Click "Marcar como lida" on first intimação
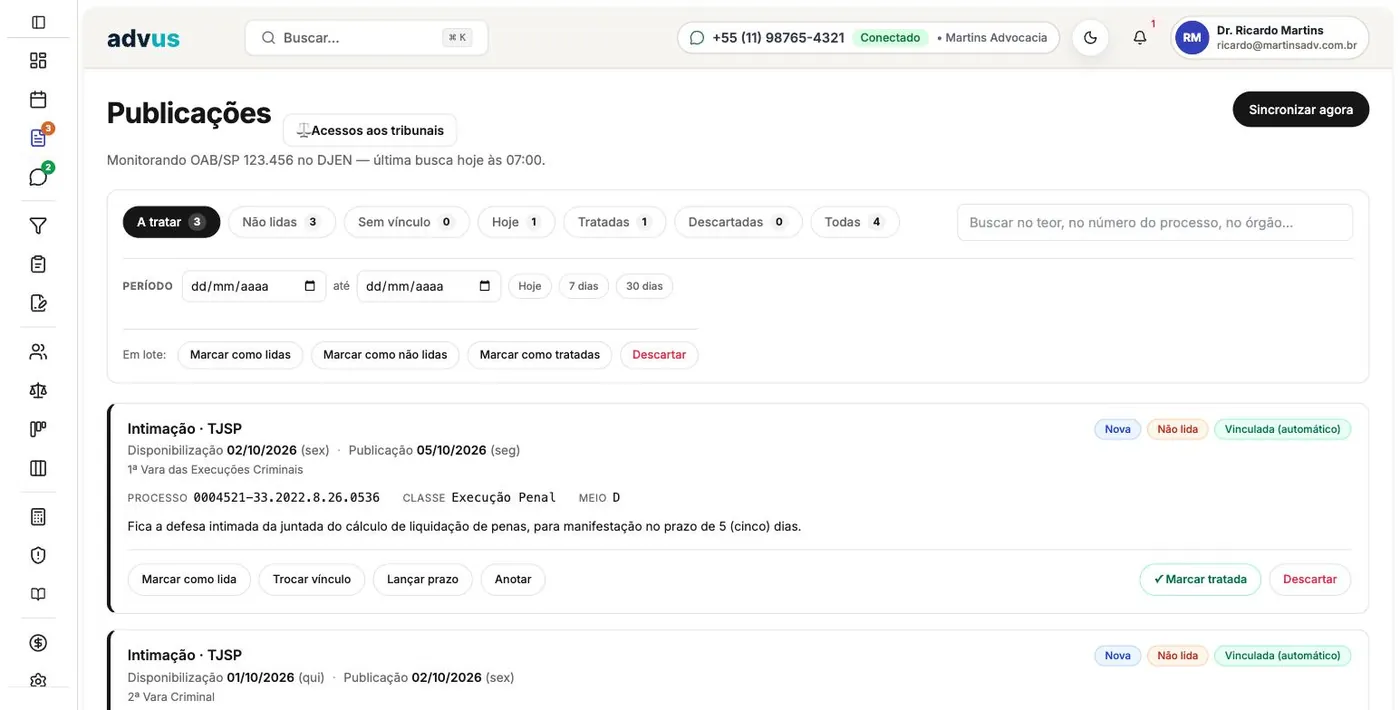The height and width of the screenshot is (710, 1400). [189, 579]
